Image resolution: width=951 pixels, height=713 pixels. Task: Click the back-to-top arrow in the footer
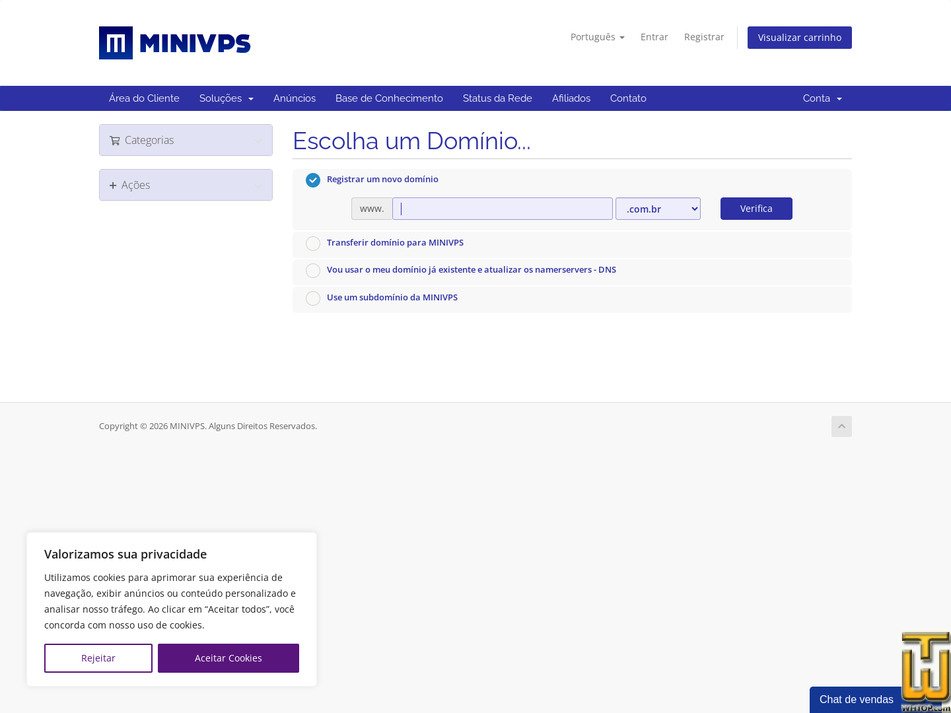point(841,426)
